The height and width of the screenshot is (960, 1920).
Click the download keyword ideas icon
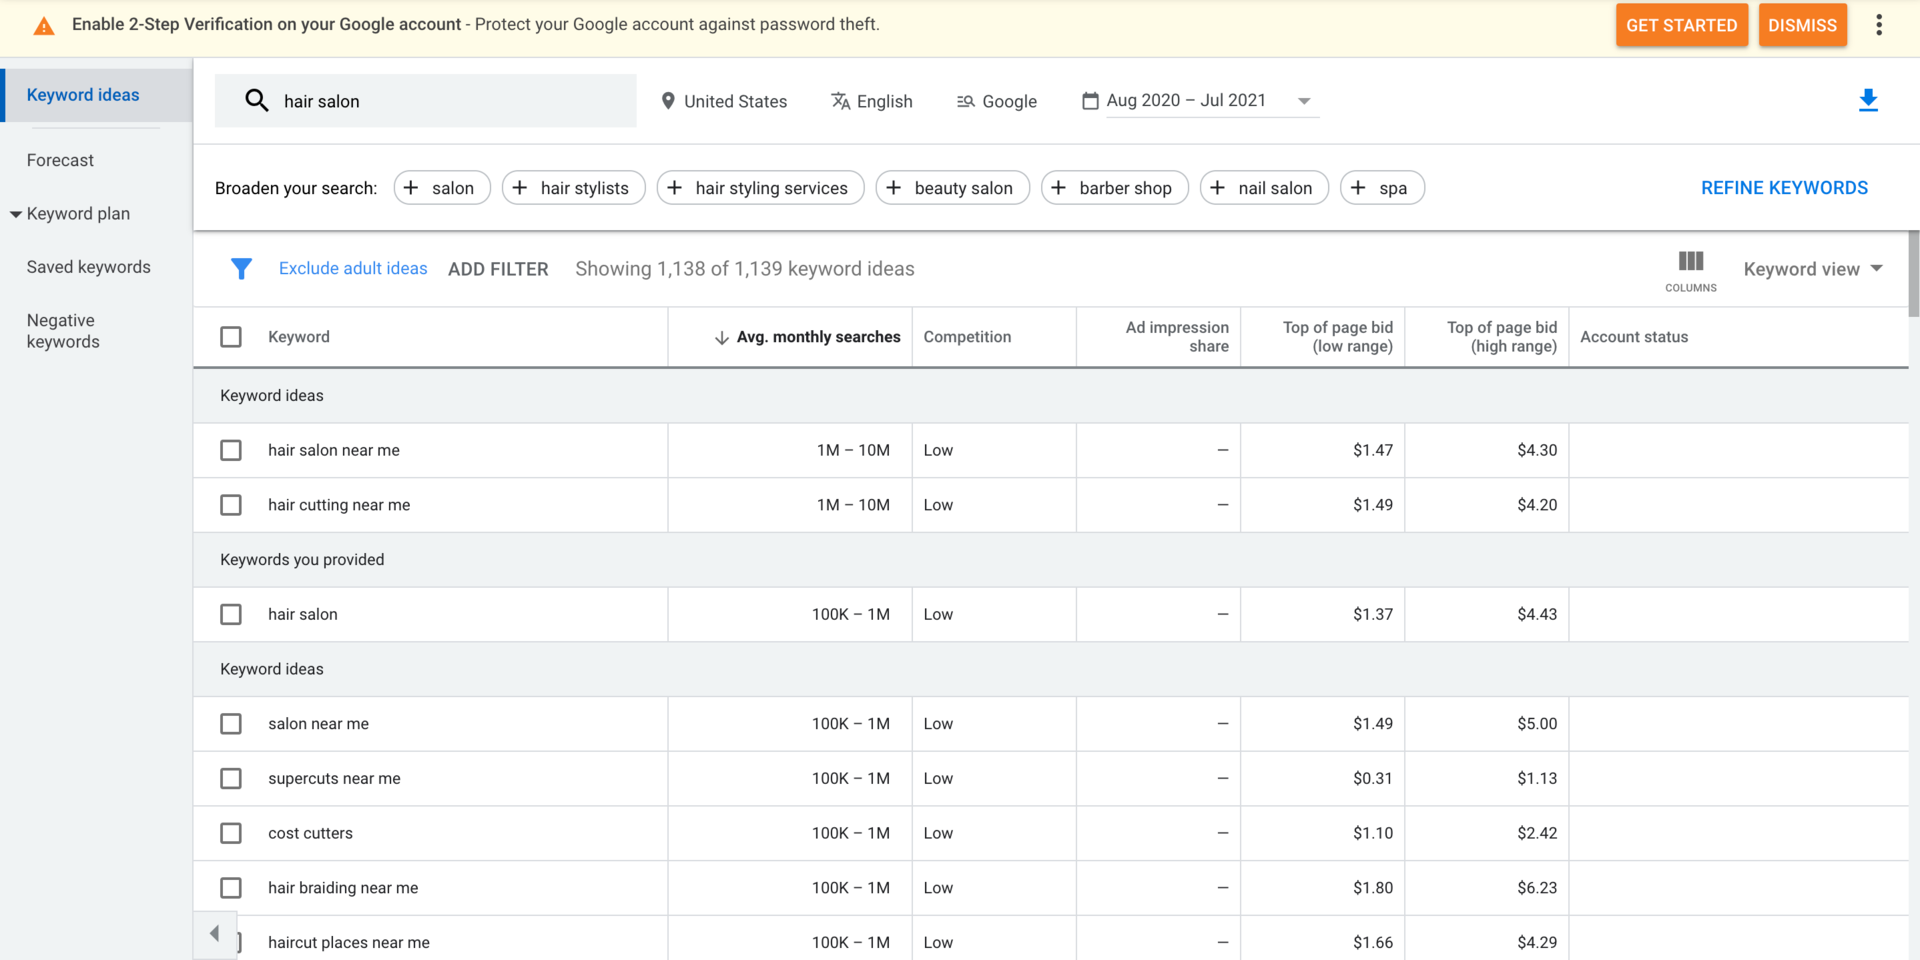click(1868, 100)
